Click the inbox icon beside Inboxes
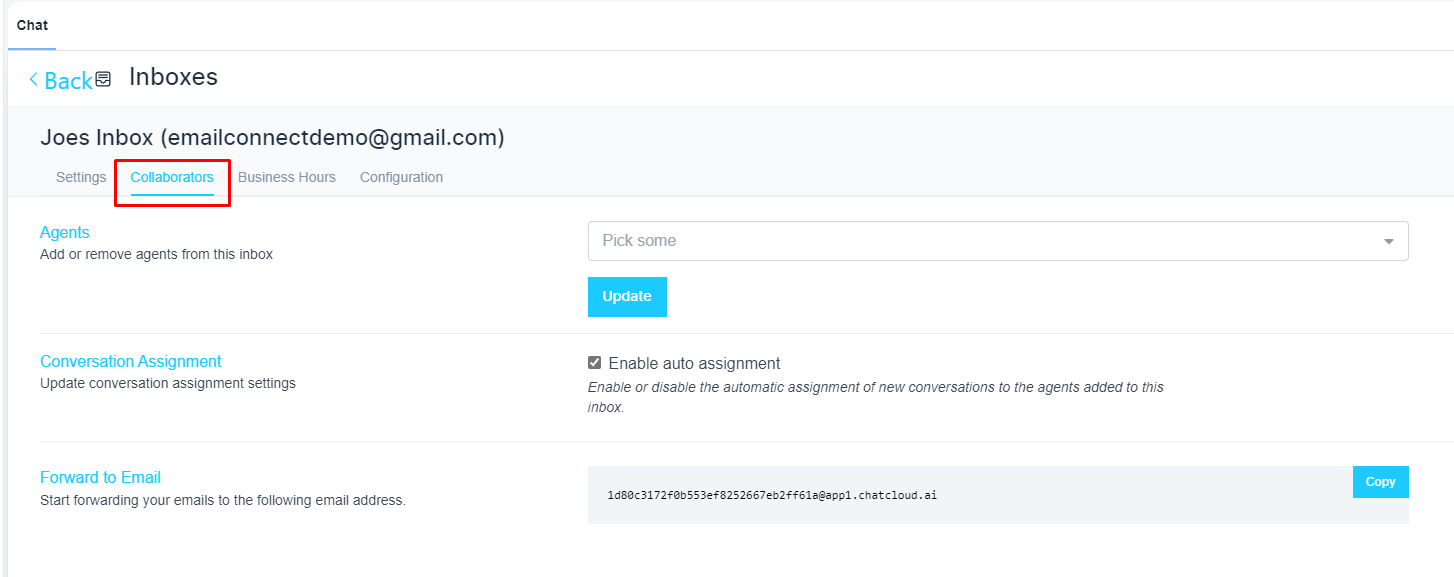The width and height of the screenshot is (1454, 577). point(103,79)
